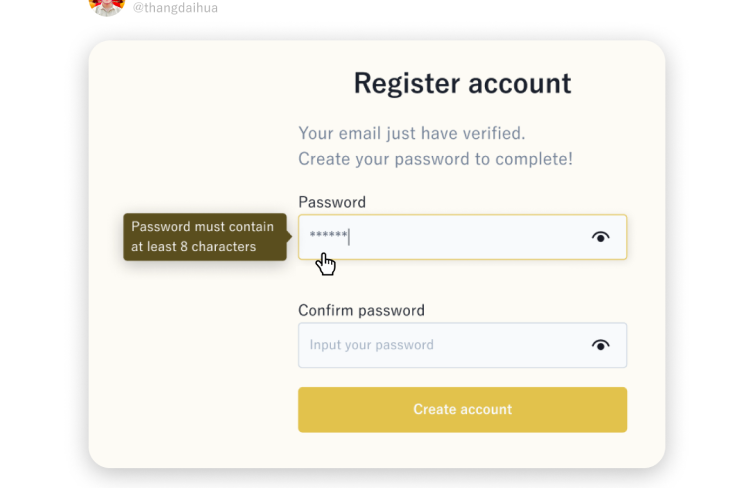Click the 'Input your password' placeholder text
The height and width of the screenshot is (488, 755).
coord(371,345)
